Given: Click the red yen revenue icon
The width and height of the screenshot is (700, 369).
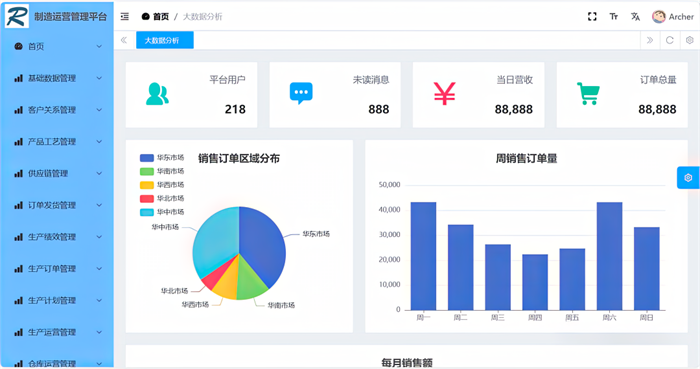Looking at the screenshot, I should pos(445,93).
